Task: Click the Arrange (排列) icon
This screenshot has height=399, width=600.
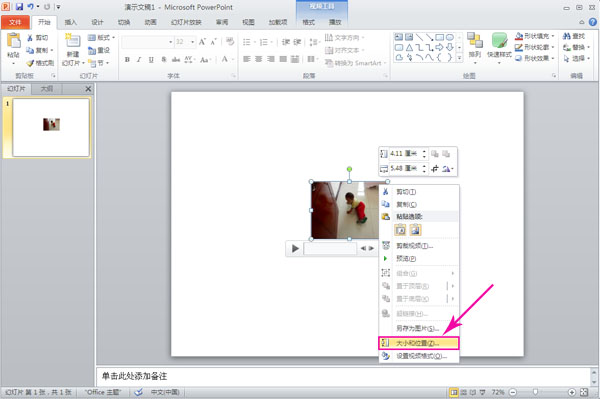Action: tap(475, 41)
